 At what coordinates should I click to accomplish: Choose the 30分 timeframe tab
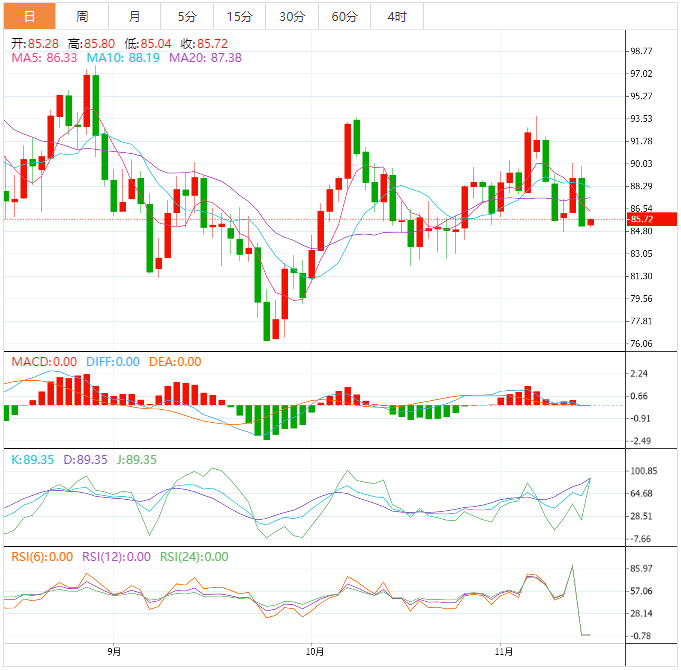point(292,17)
